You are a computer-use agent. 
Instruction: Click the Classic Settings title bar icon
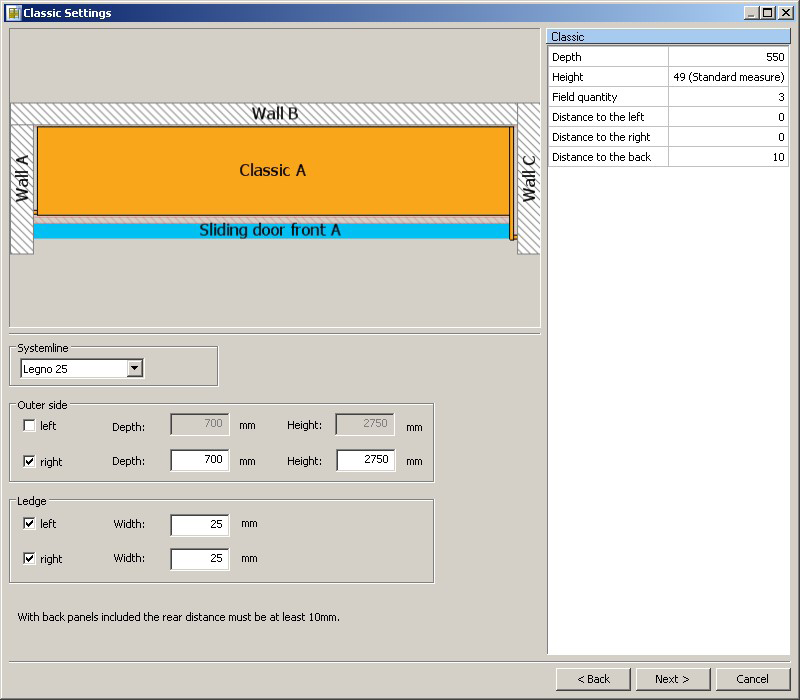coord(13,13)
